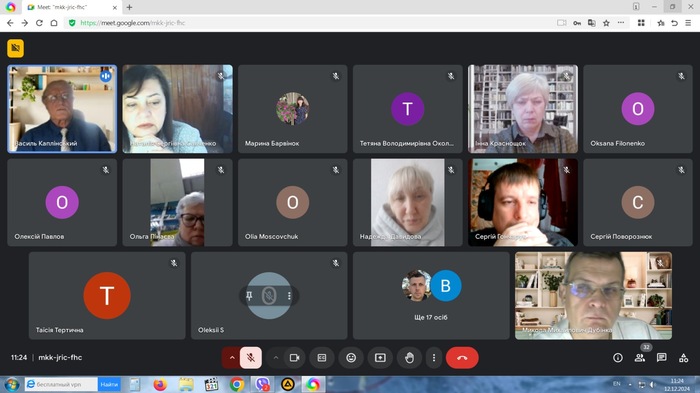
Task: Pin the Oleksii S tile
Action: [249, 295]
